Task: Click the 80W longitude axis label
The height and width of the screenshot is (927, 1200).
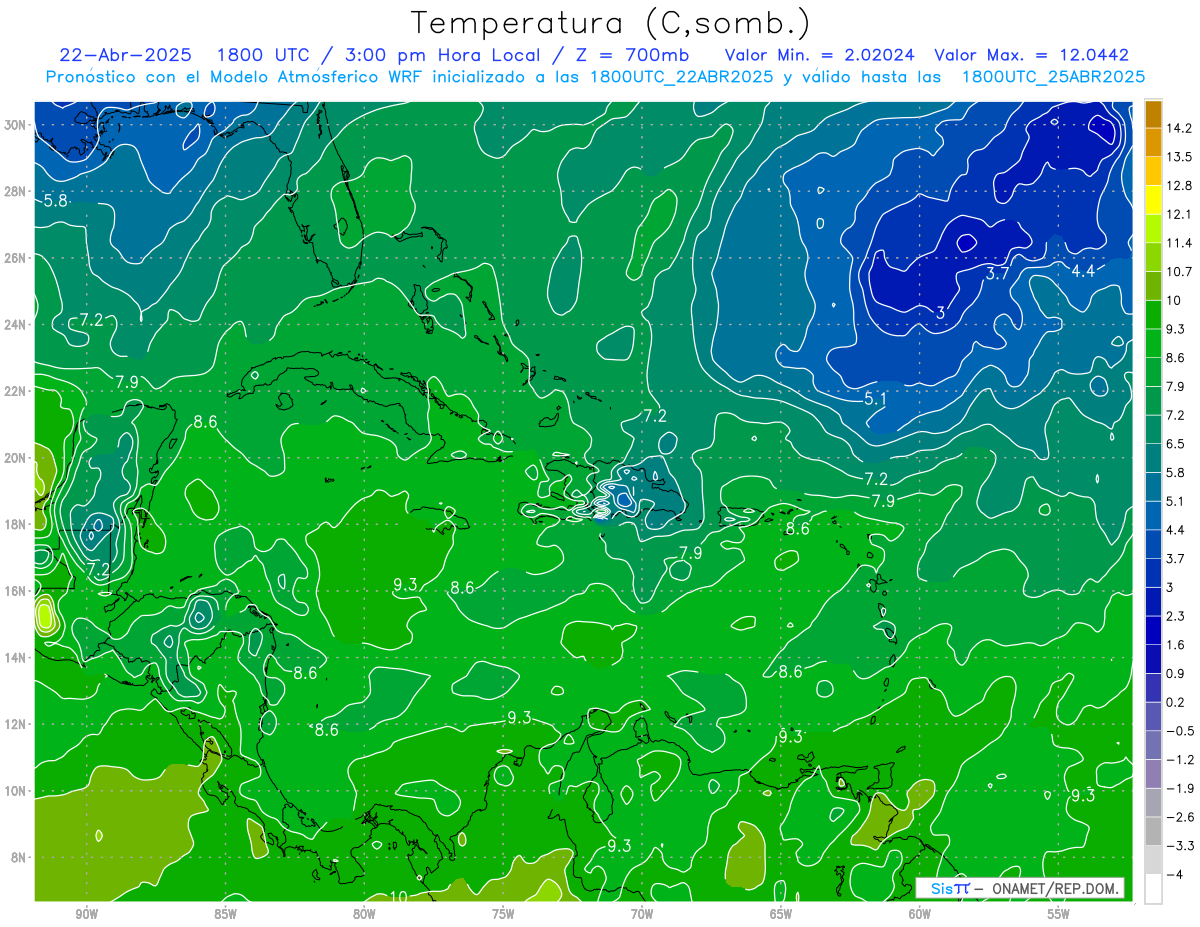Action: (364, 913)
